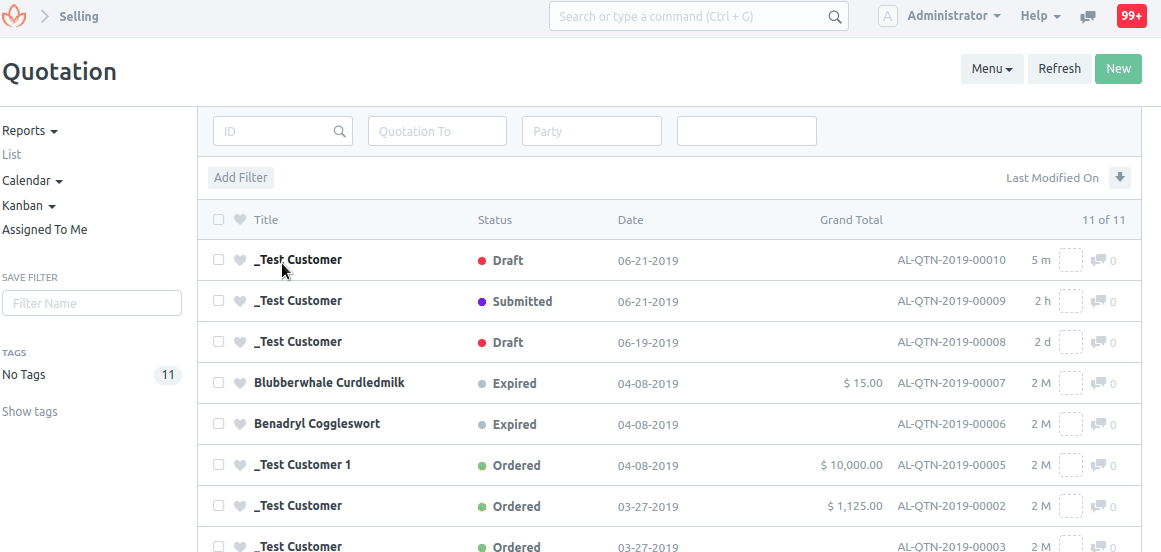Open the ERPNext home logo
The width and height of the screenshot is (1161, 552).
pyautogui.click(x=14, y=16)
